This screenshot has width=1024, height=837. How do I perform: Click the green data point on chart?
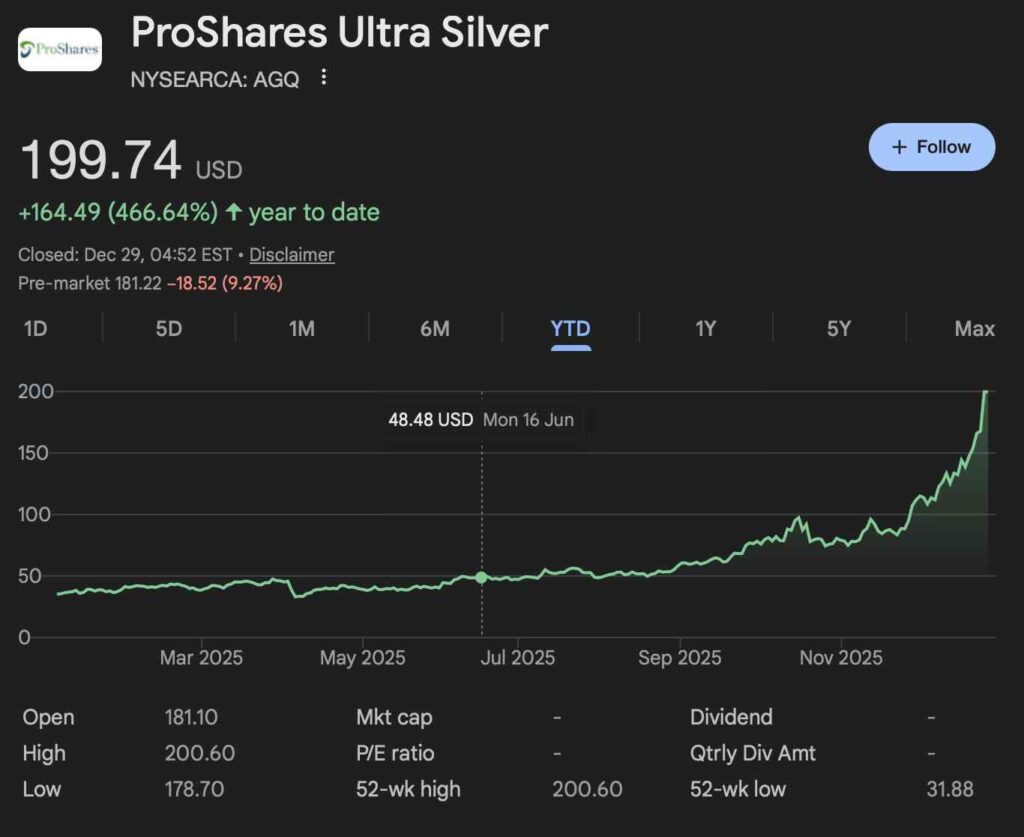coord(482,577)
